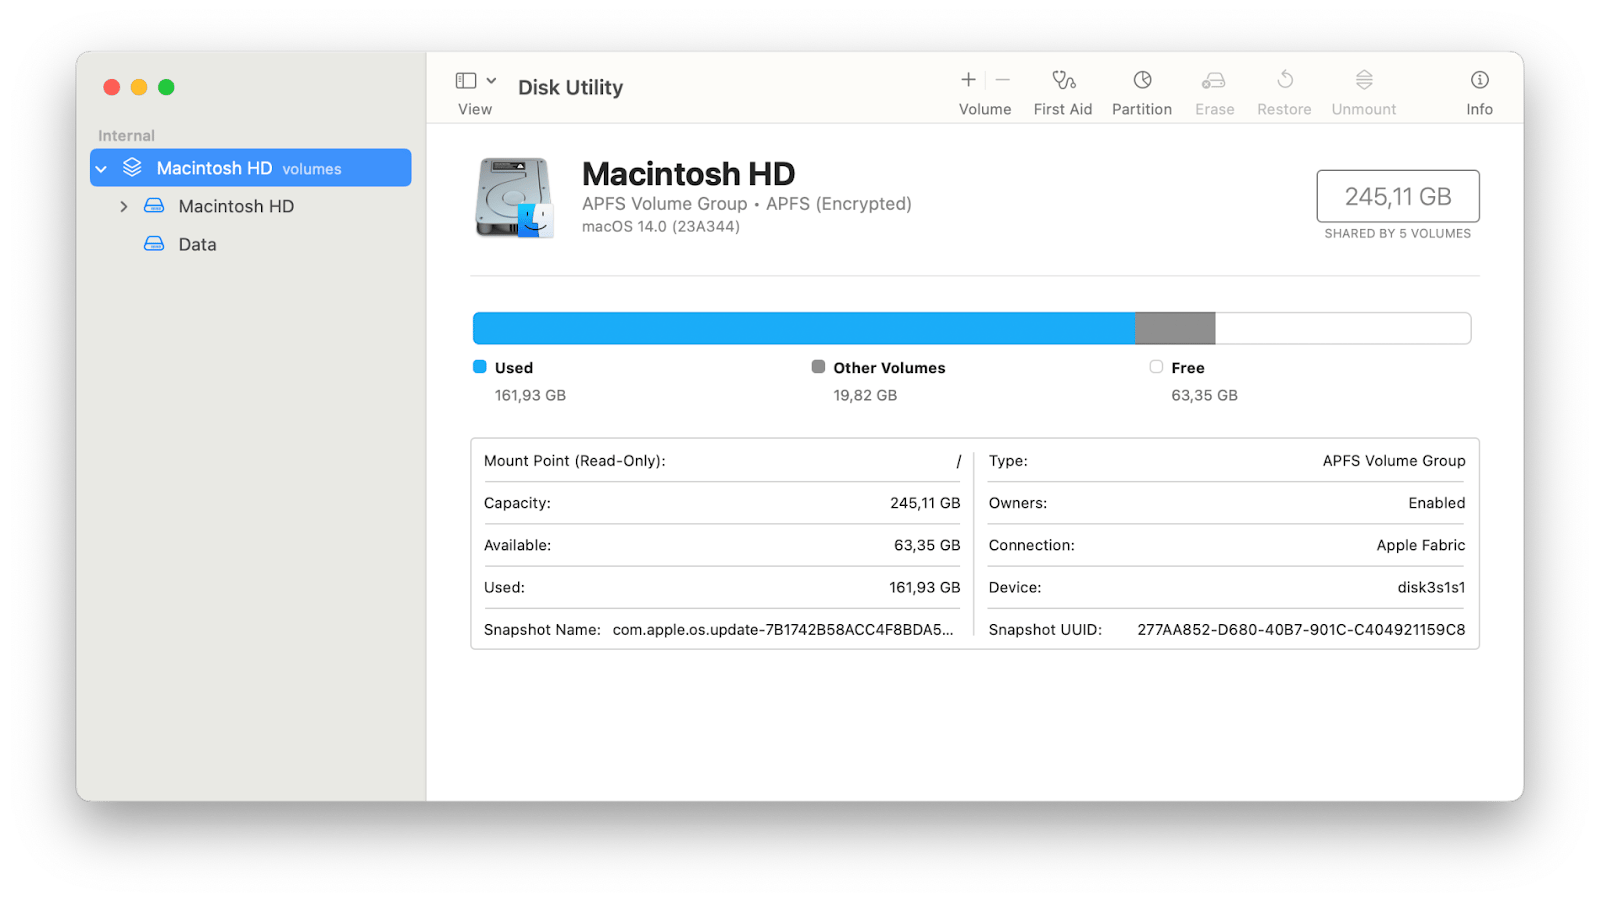Click the 63,35 GB free legend value
Viewport: 1600px width, 902px height.
[x=1204, y=395]
